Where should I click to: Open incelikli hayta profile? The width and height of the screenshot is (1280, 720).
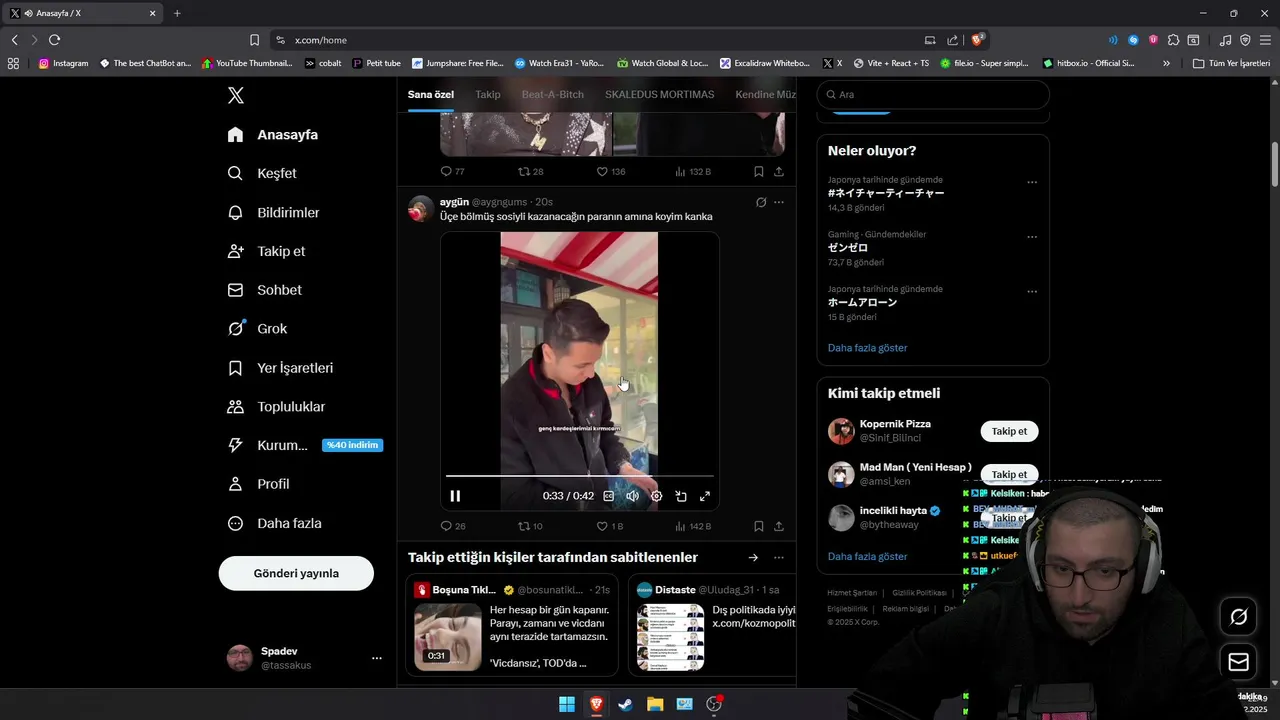(893, 510)
